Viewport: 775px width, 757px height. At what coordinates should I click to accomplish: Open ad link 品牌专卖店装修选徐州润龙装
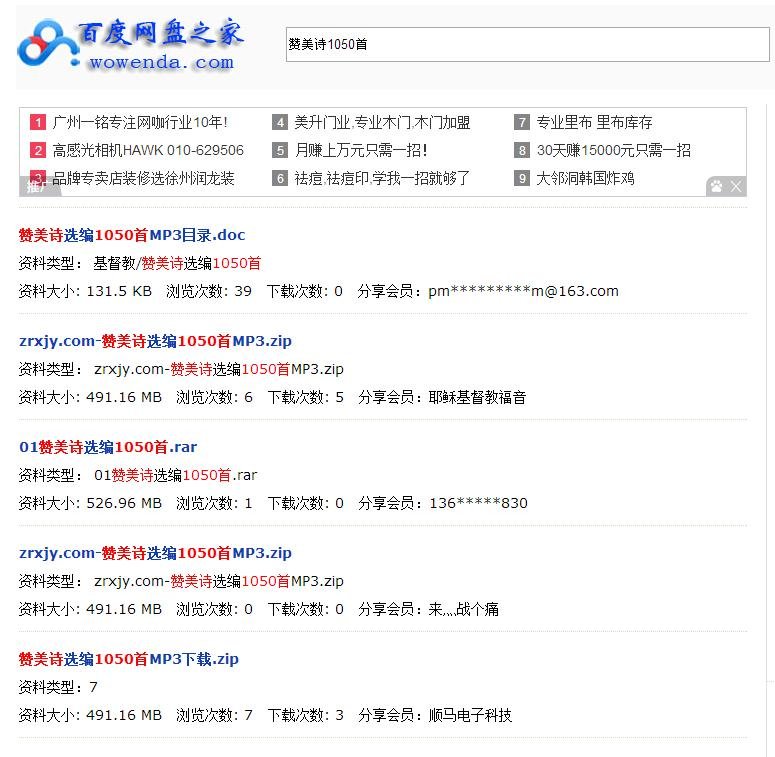pyautogui.click(x=143, y=178)
